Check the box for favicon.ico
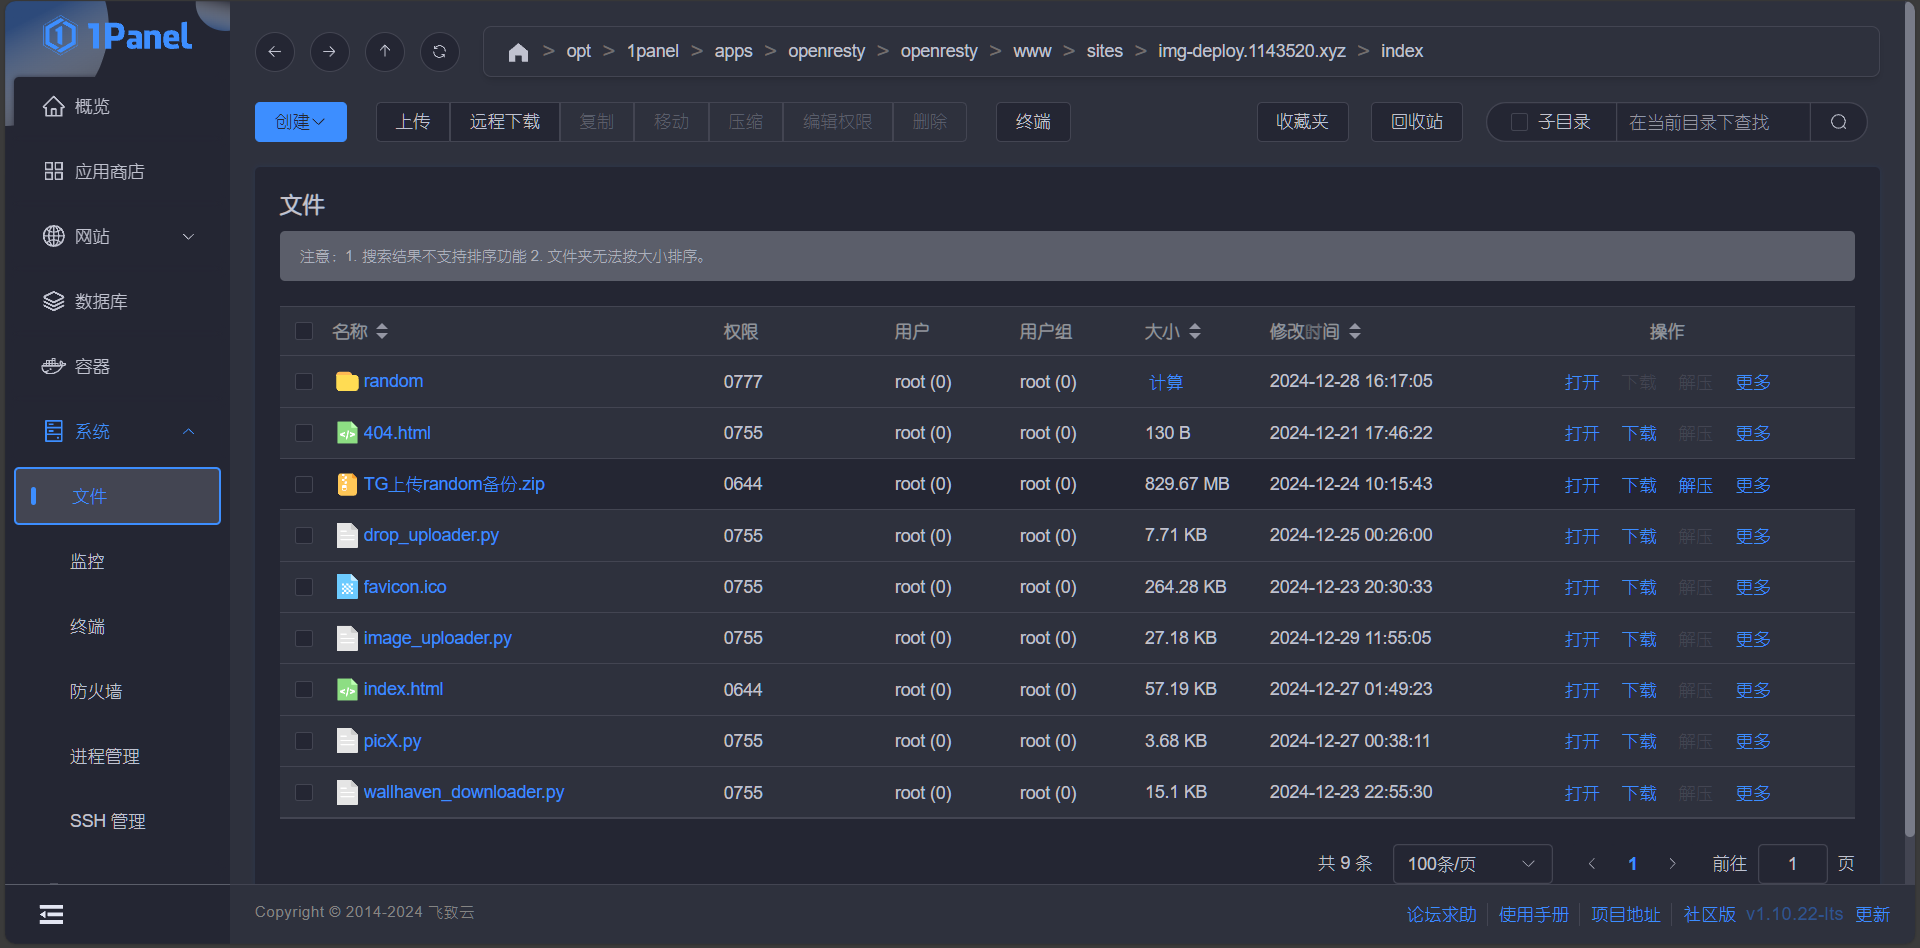This screenshot has width=1920, height=948. pos(304,587)
